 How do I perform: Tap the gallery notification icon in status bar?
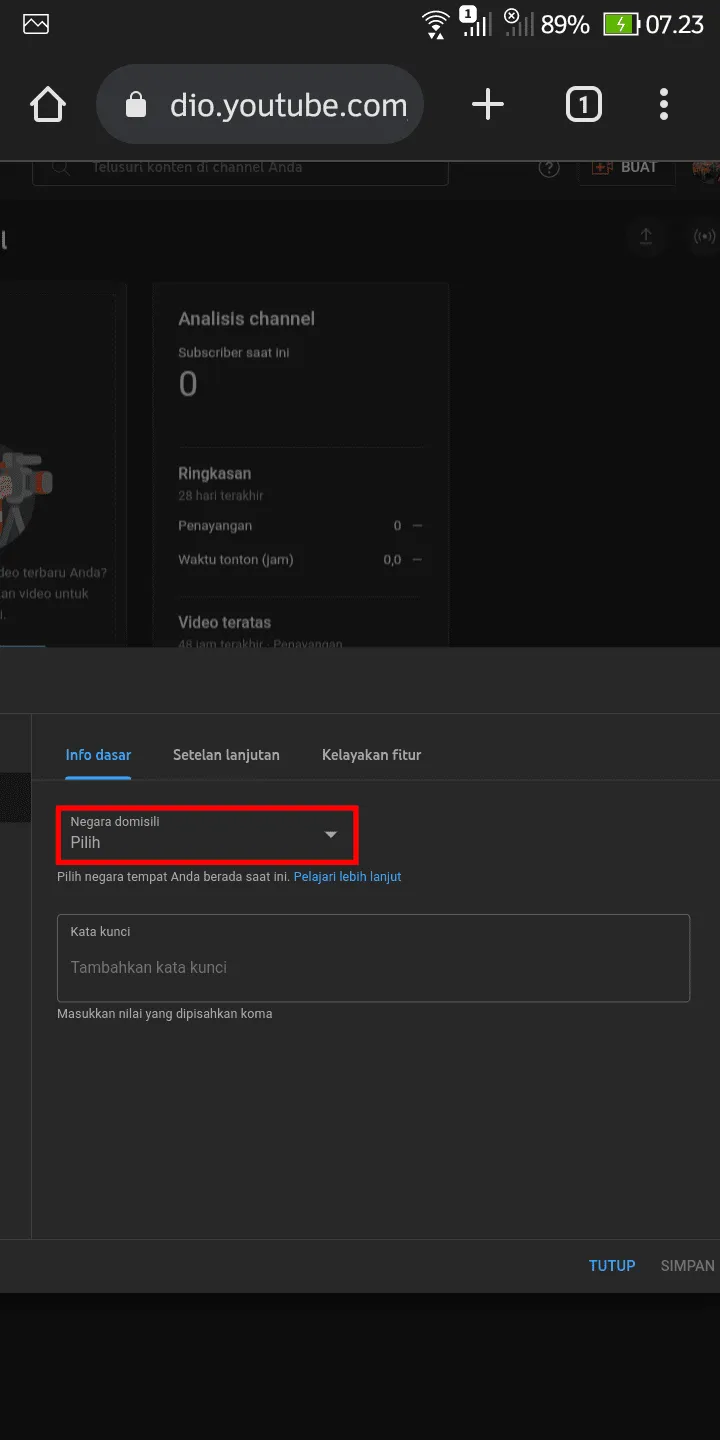[36, 24]
